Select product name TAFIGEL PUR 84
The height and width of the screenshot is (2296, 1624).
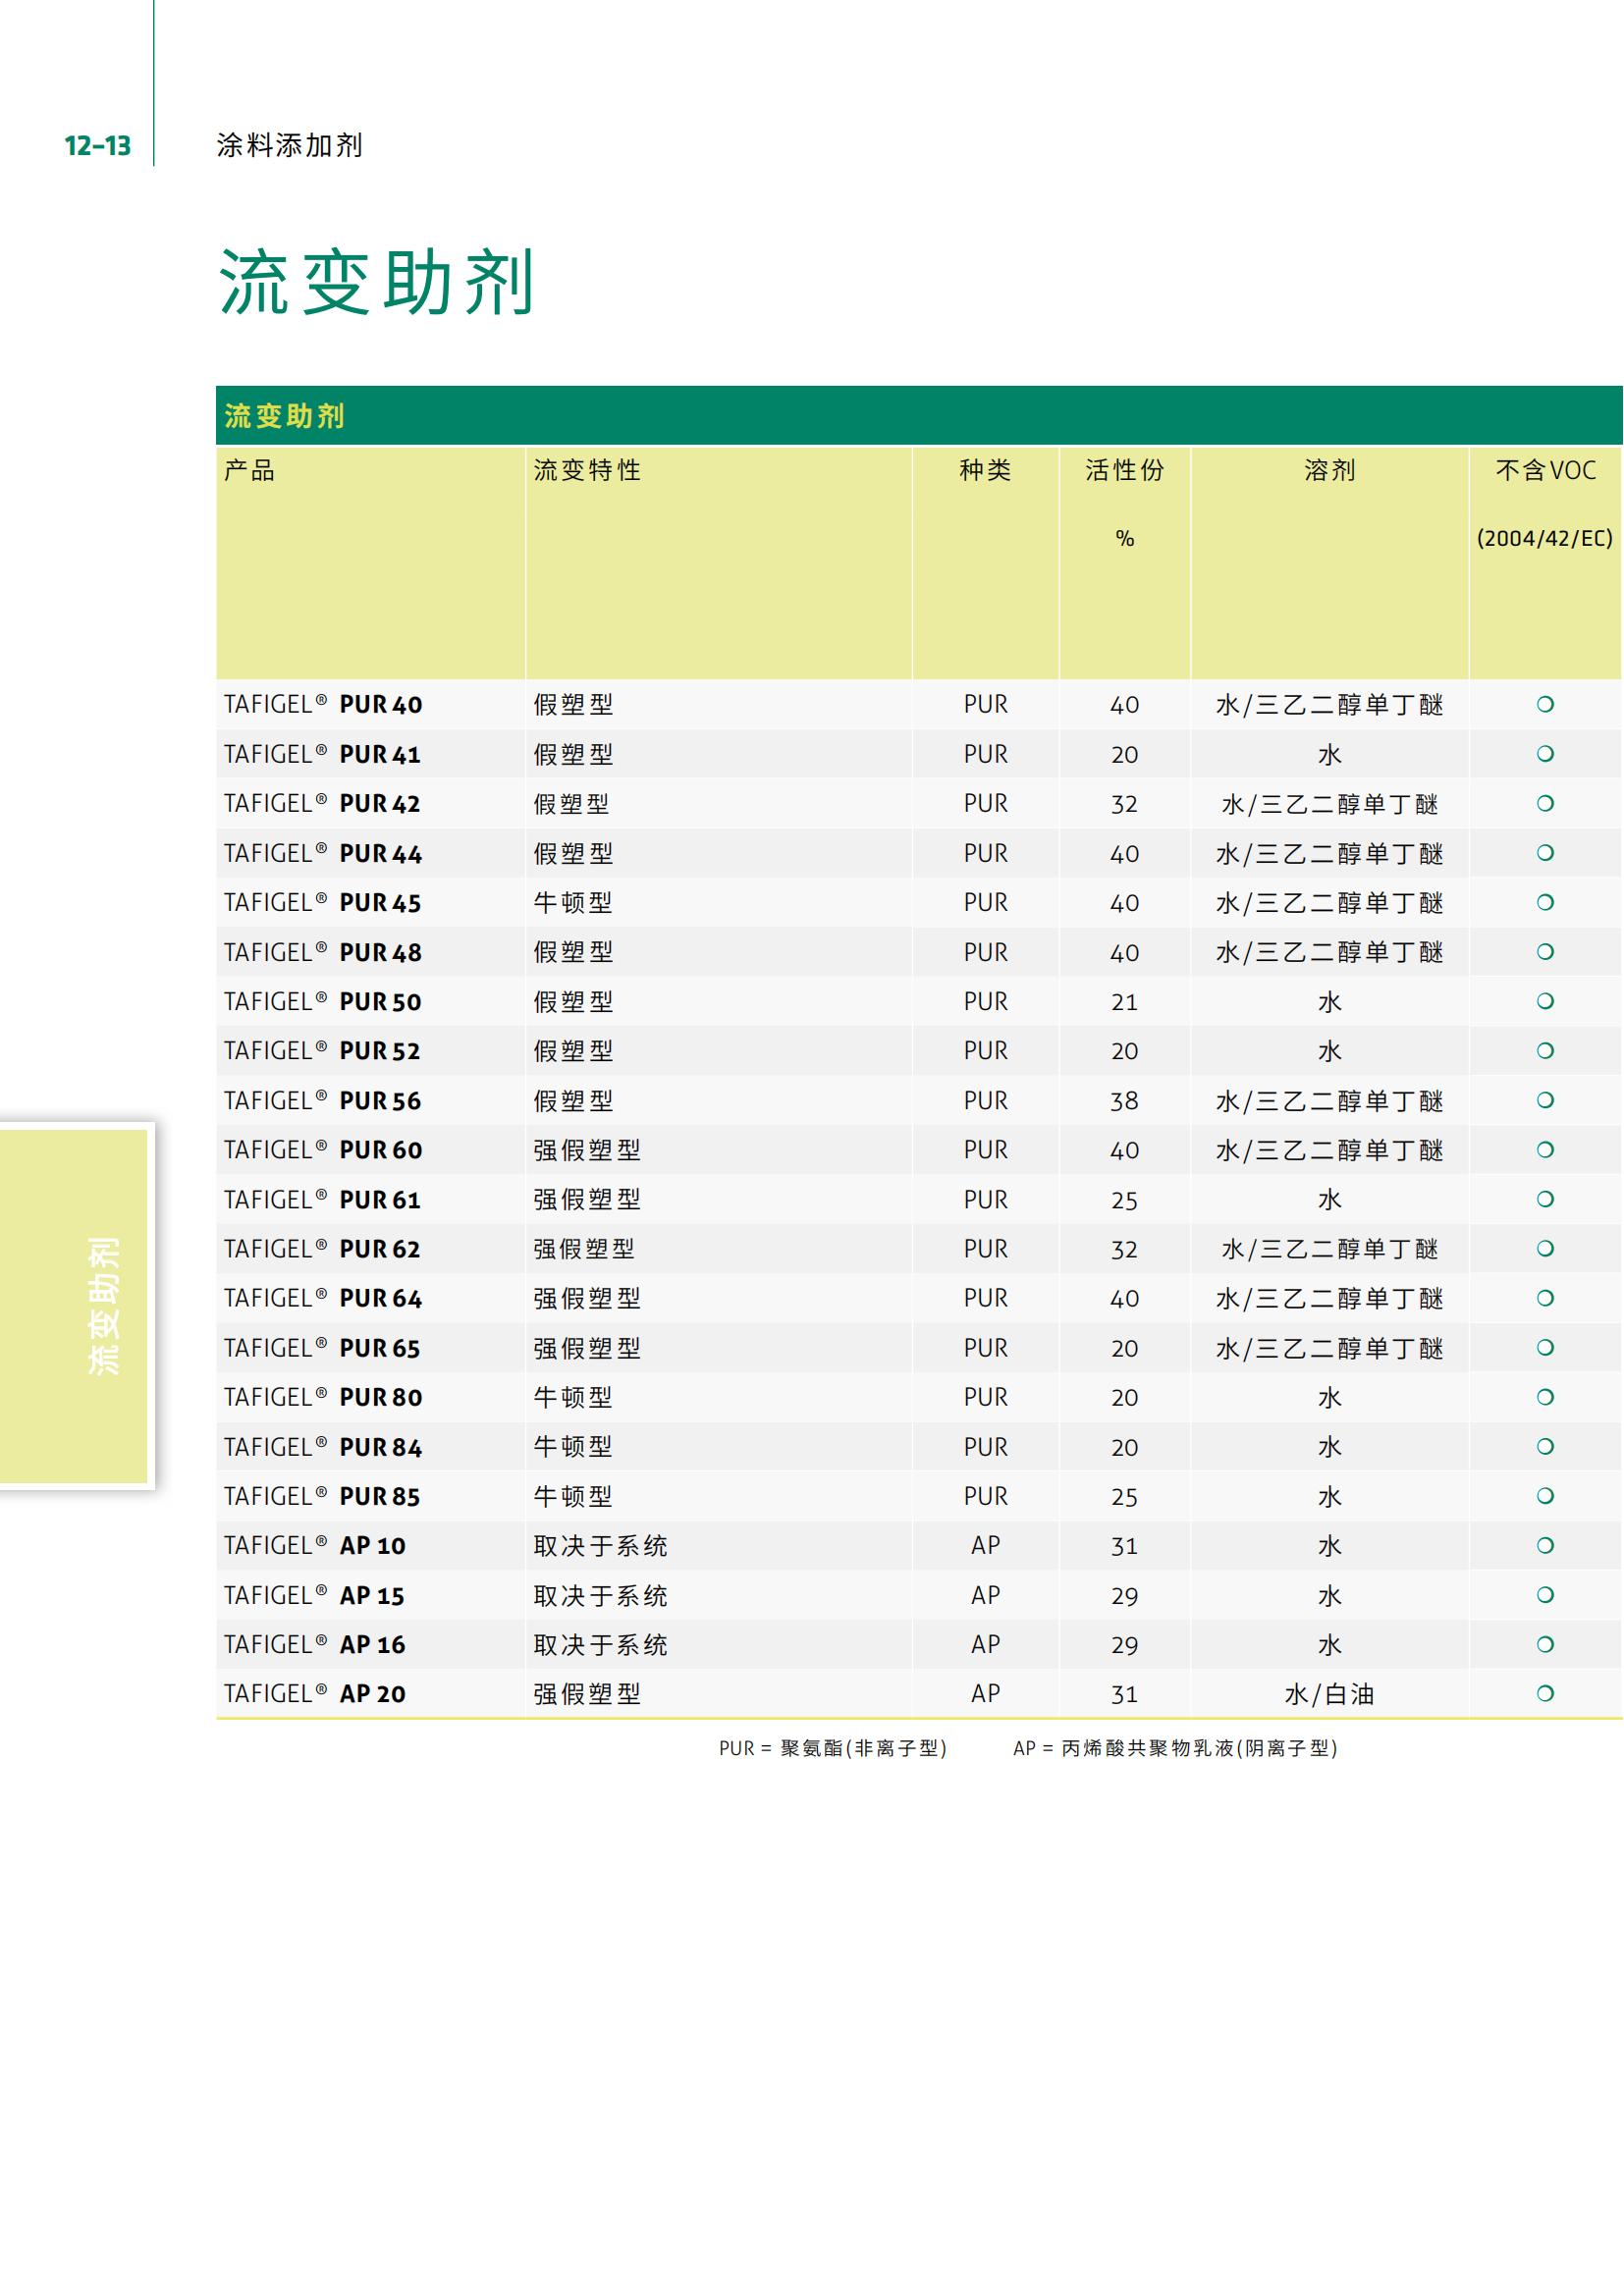[x=323, y=1447]
